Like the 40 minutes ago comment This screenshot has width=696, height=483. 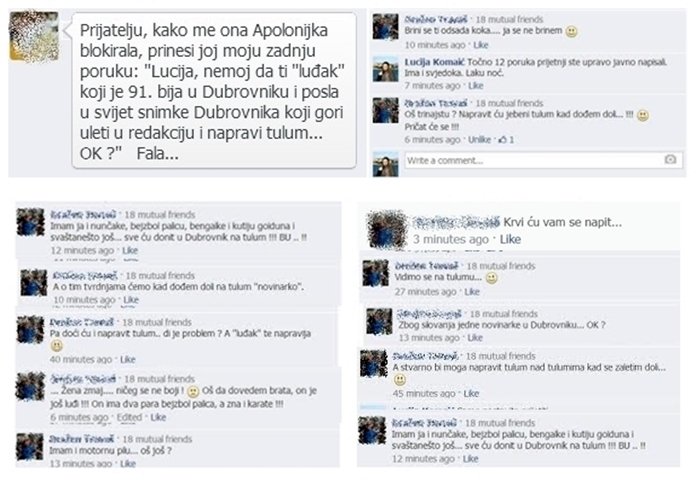(128, 359)
